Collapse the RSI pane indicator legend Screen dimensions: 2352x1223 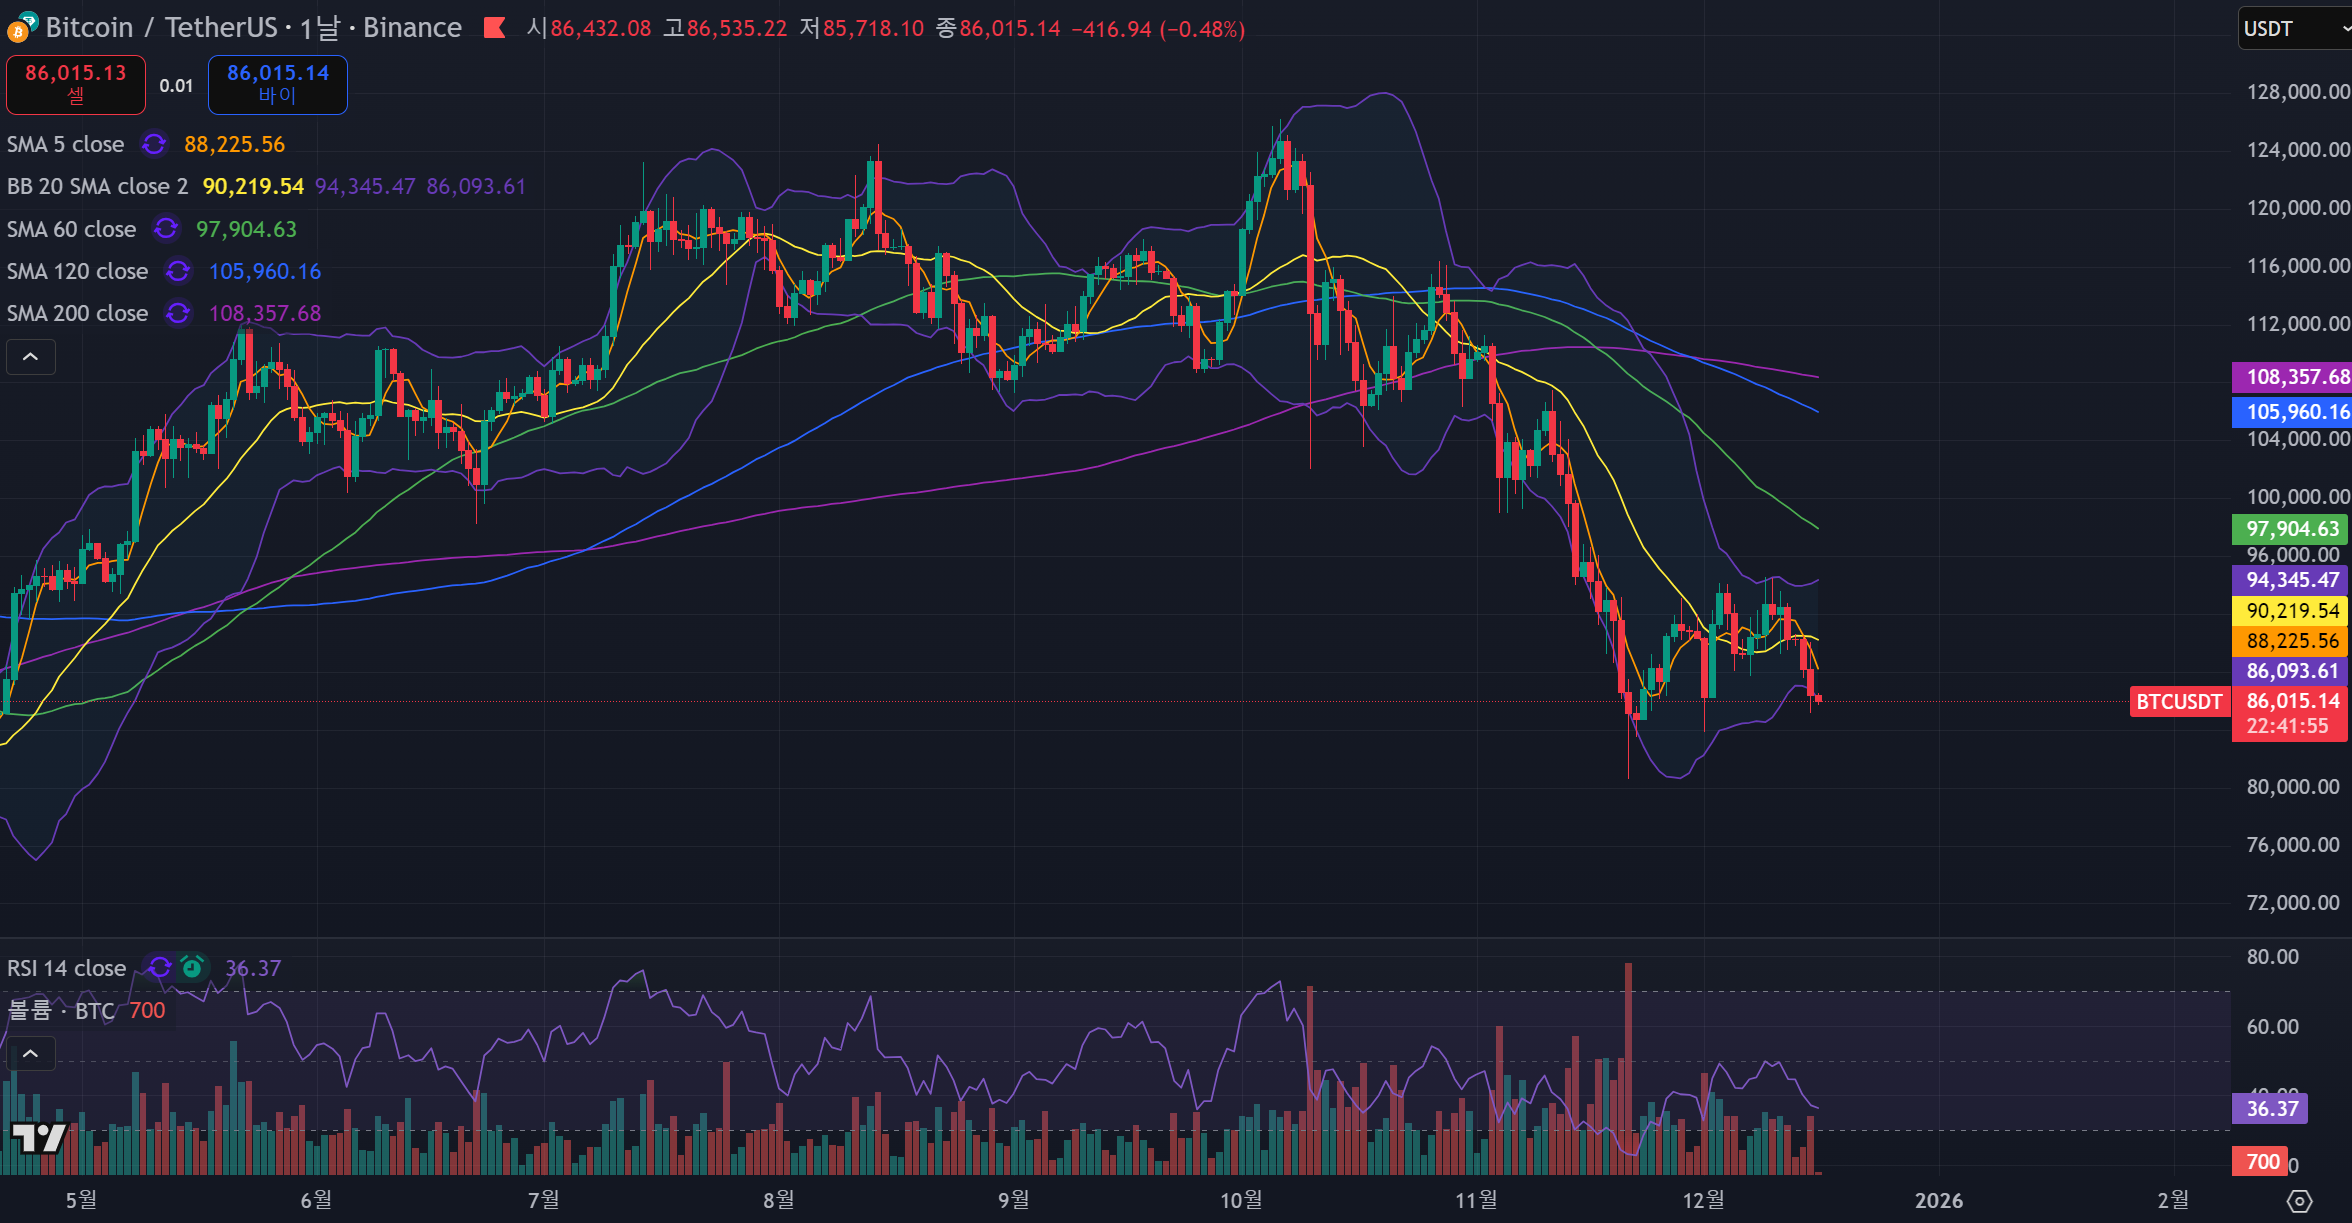coord(31,1054)
